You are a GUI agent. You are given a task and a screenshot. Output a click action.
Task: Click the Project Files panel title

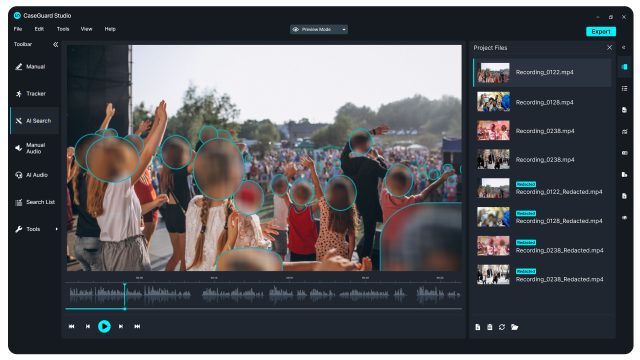pyautogui.click(x=490, y=48)
